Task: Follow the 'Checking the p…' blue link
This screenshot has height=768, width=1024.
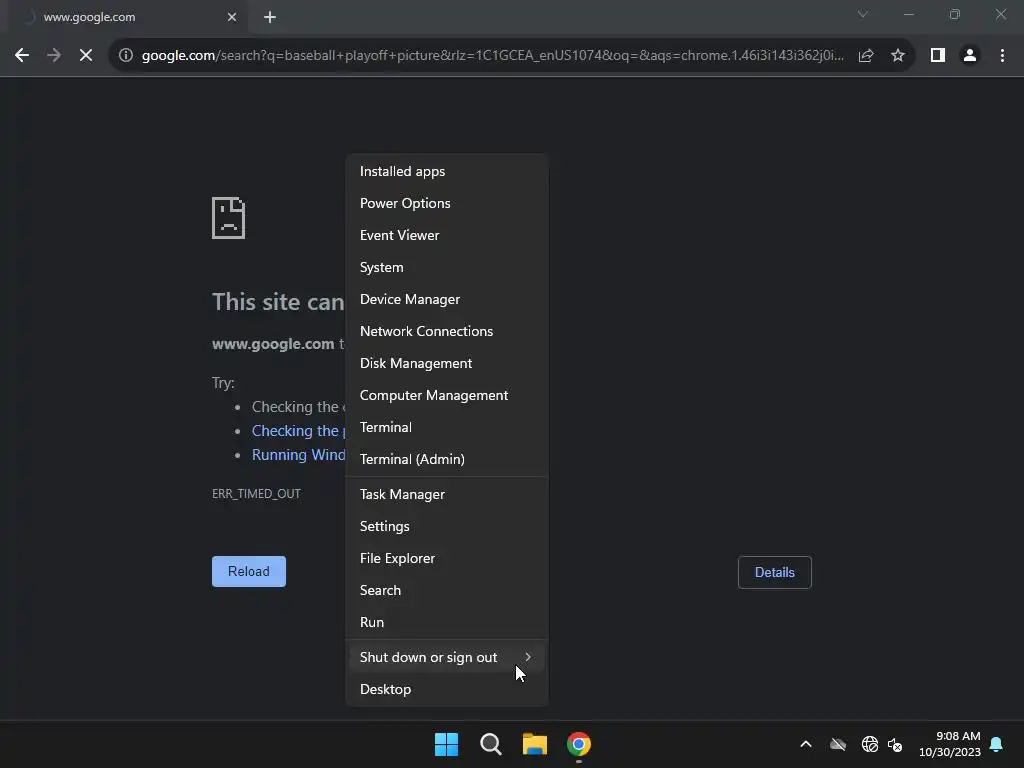Action: coord(298,431)
